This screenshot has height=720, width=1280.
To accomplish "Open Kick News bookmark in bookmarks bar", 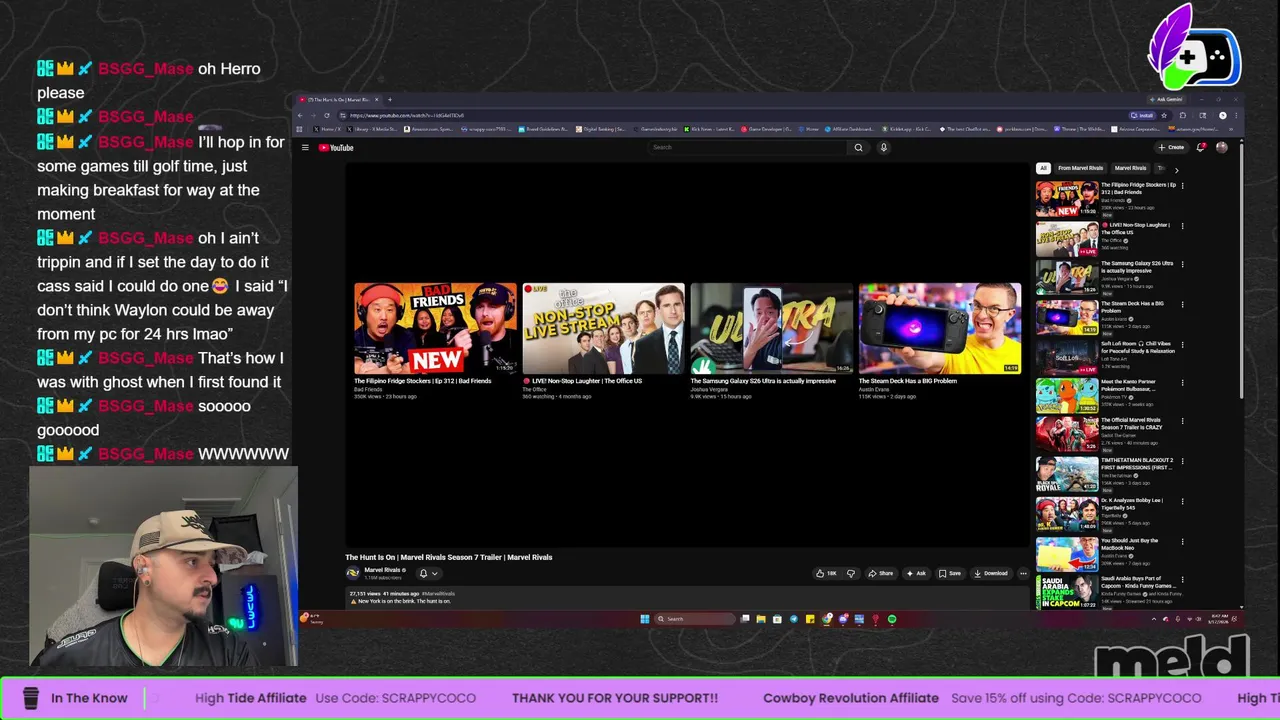I will click(x=708, y=129).
